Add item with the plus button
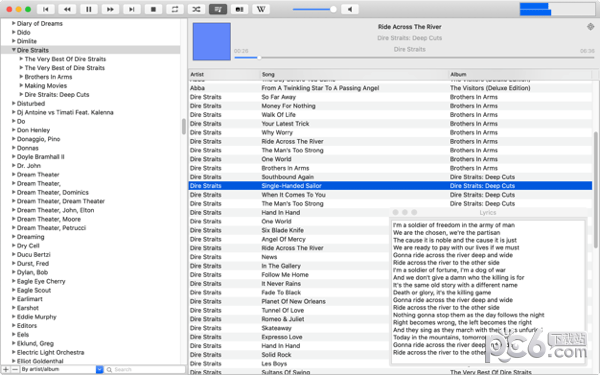This screenshot has height=375, width=600. (6, 369)
